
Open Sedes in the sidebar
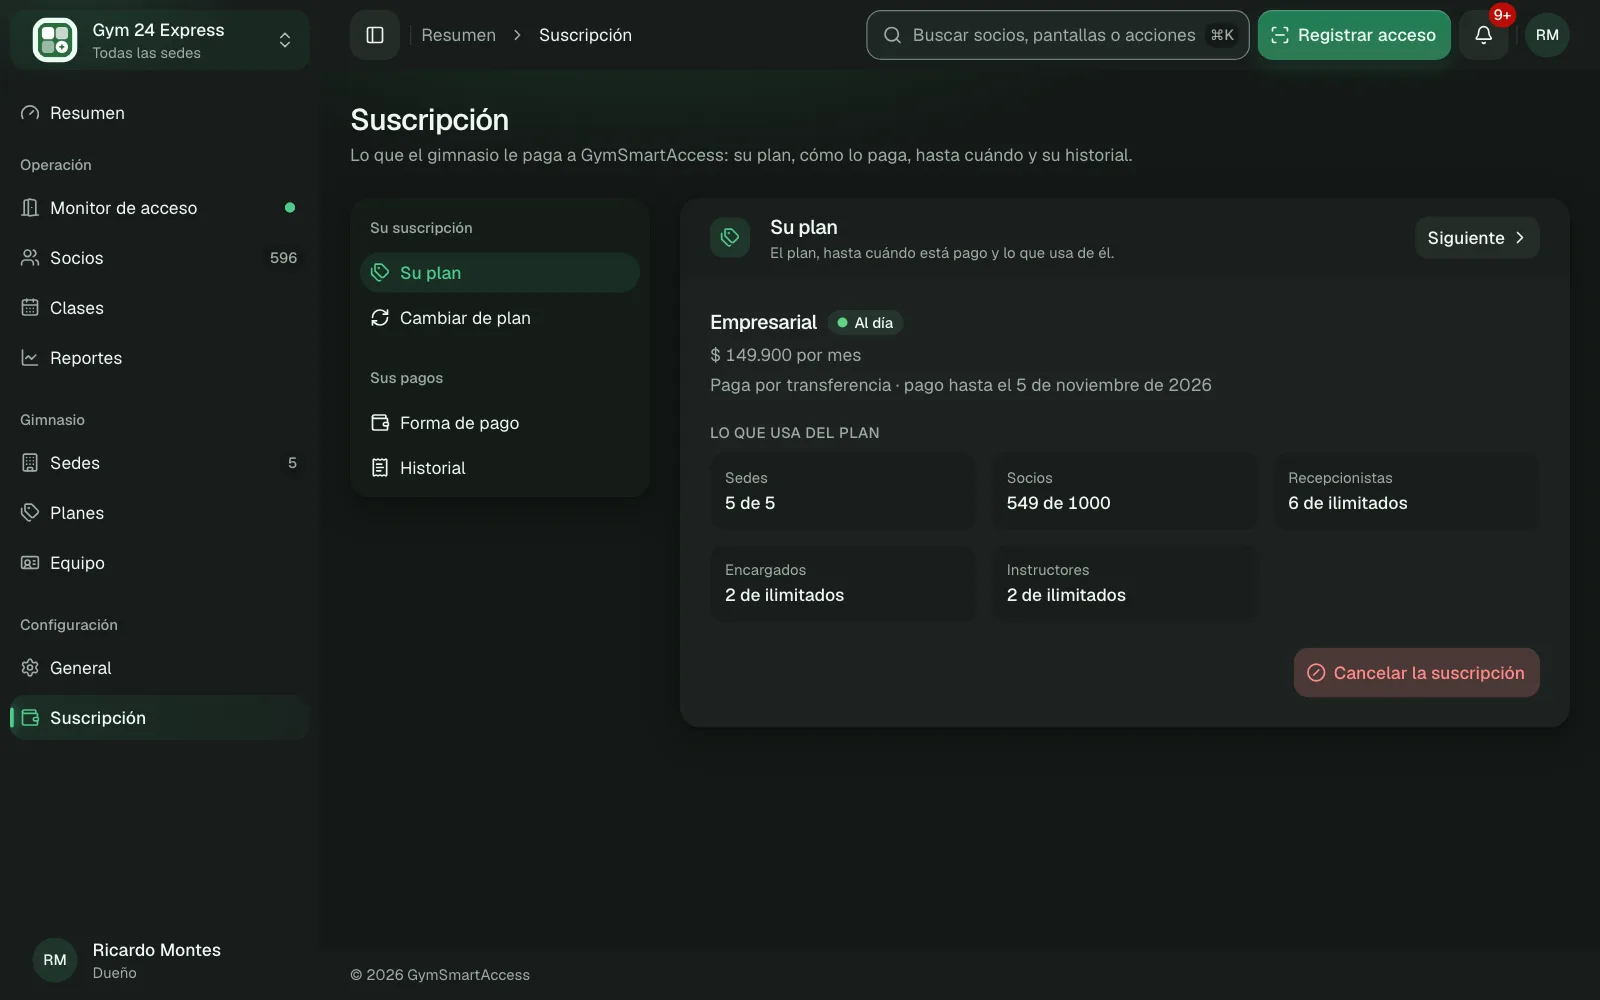pyautogui.click(x=160, y=463)
